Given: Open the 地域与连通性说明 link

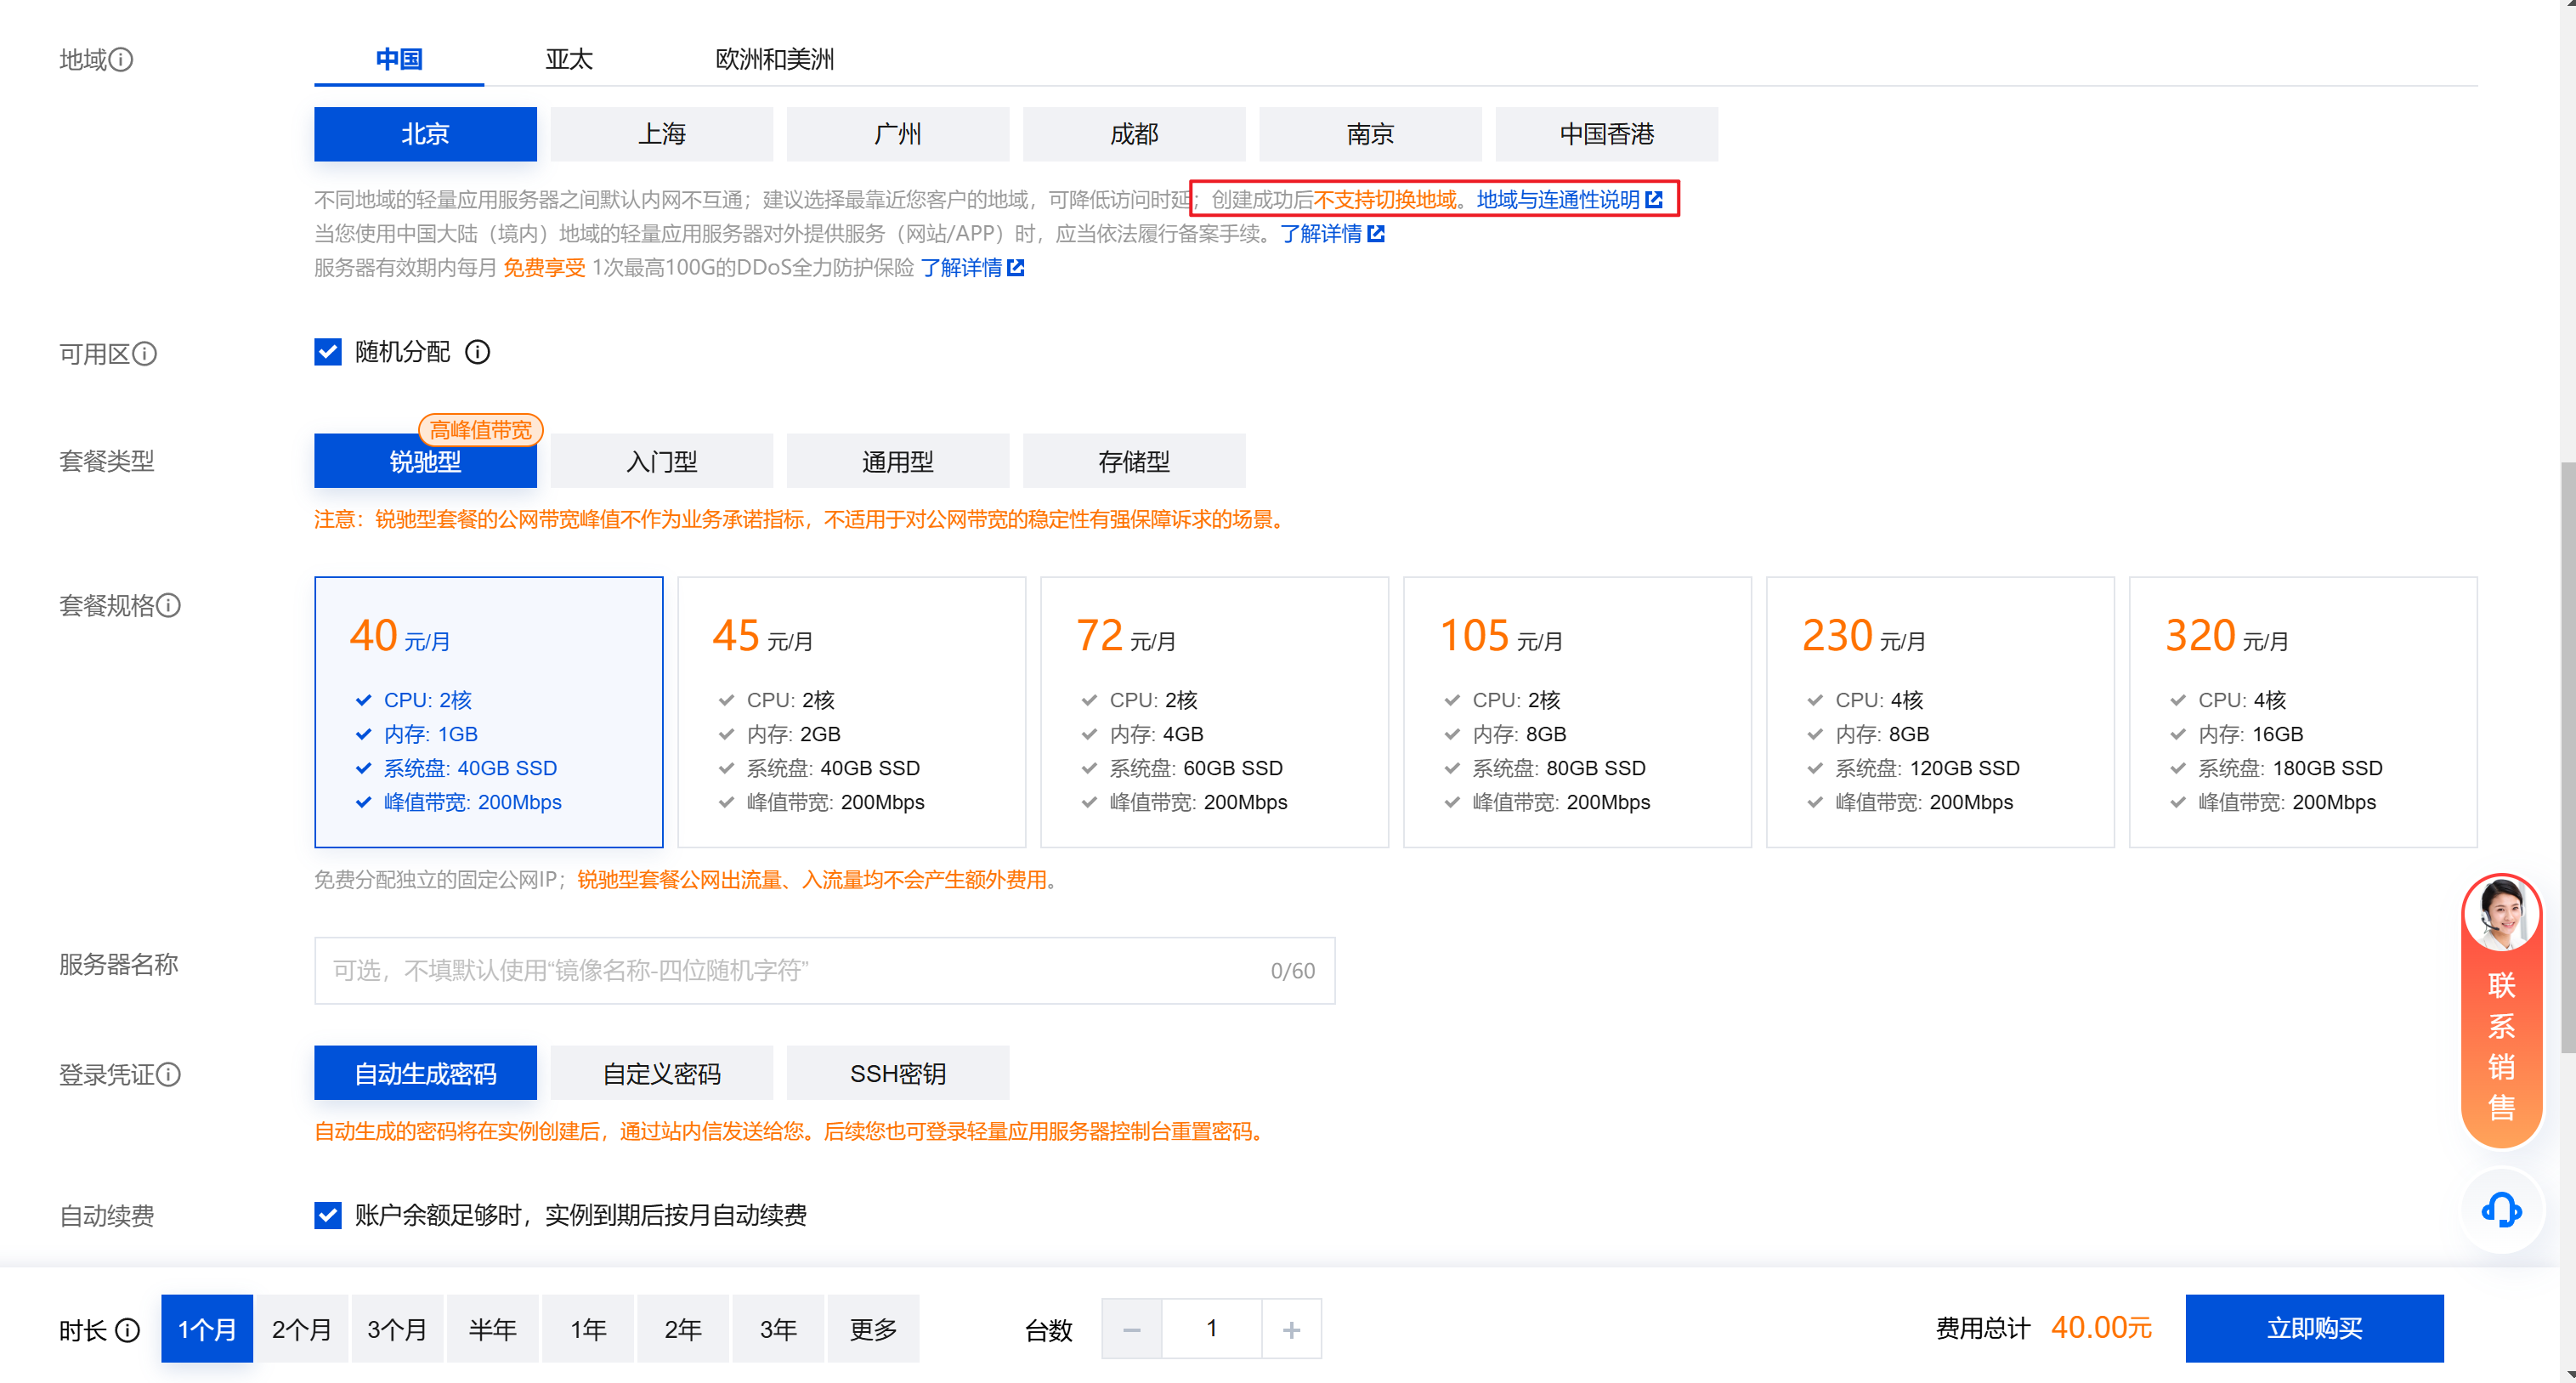Looking at the screenshot, I should click(1558, 199).
